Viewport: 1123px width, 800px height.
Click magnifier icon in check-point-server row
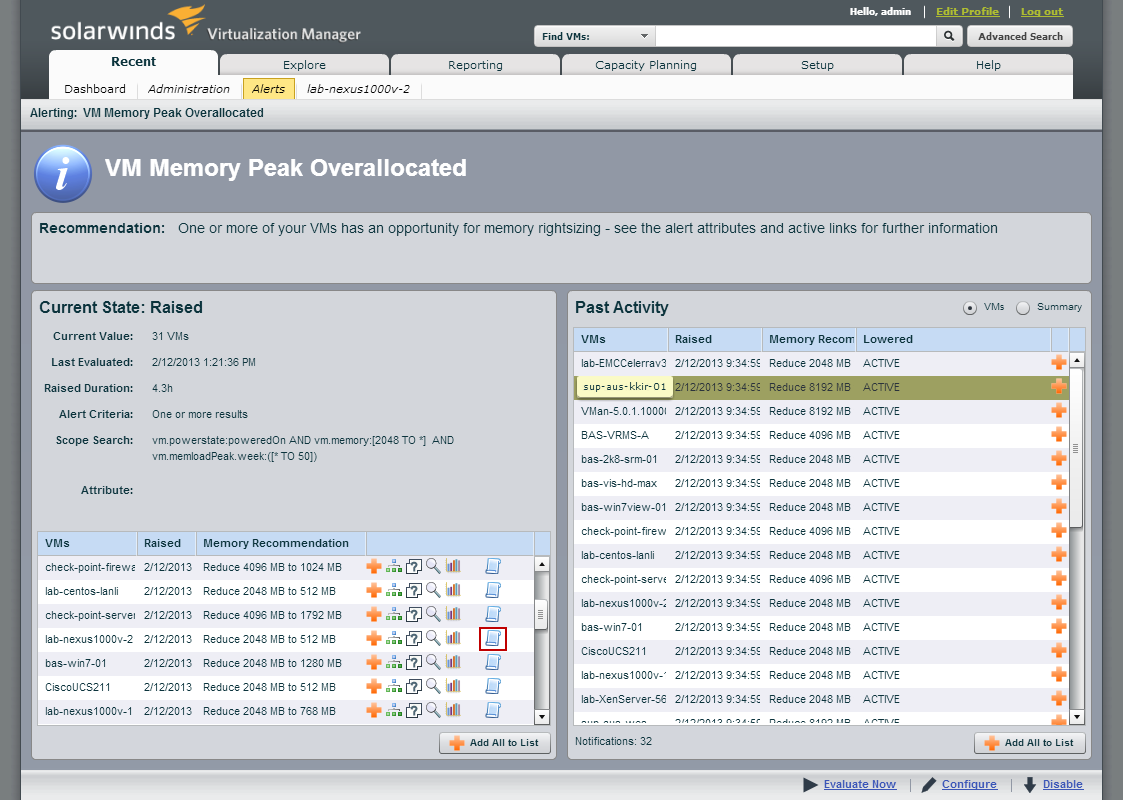tap(433, 614)
